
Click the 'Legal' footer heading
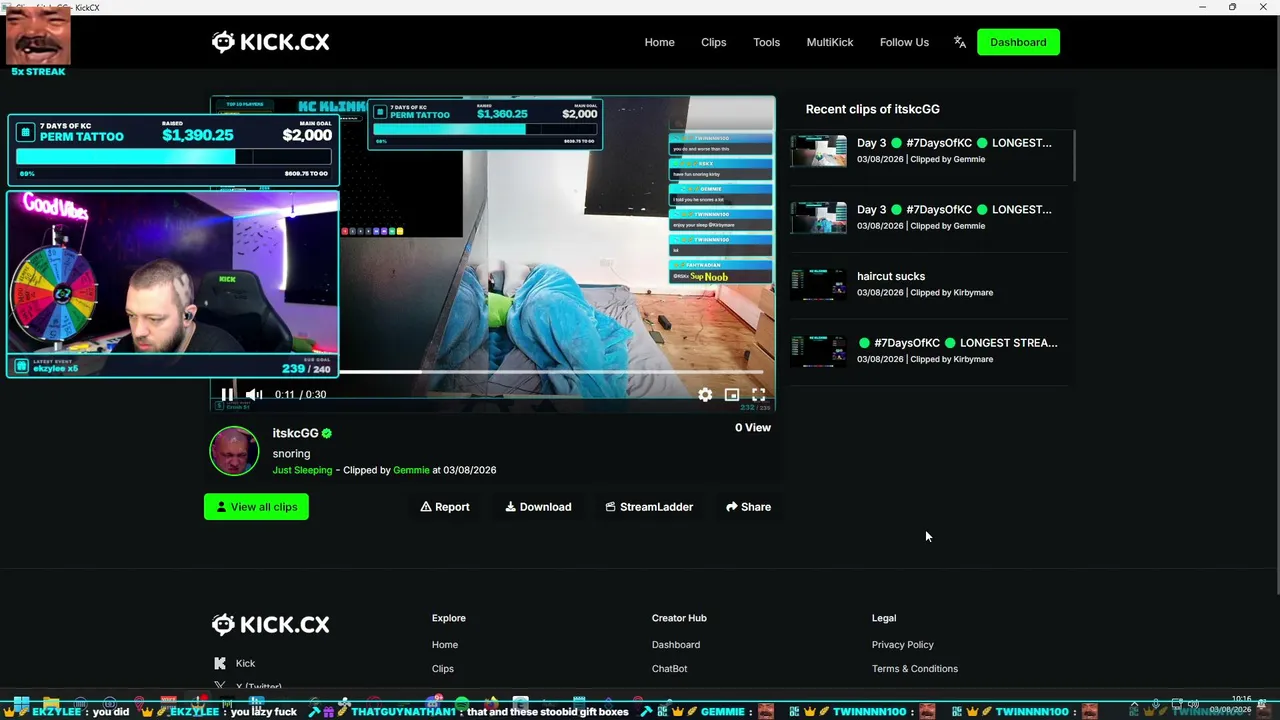click(x=884, y=618)
